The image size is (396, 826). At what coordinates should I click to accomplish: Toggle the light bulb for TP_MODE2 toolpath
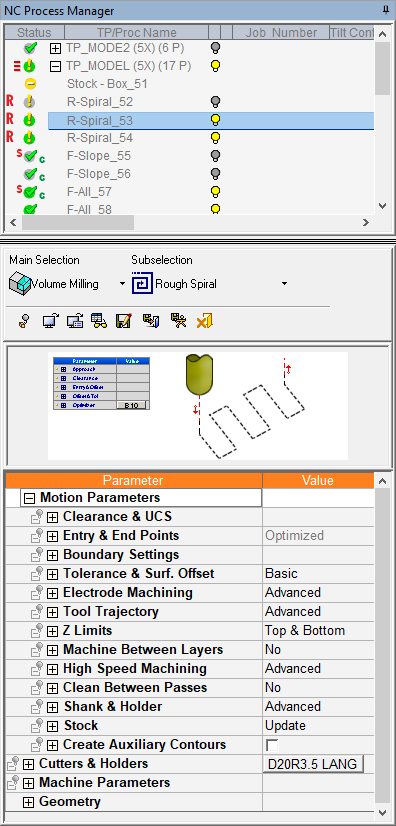tap(215, 48)
